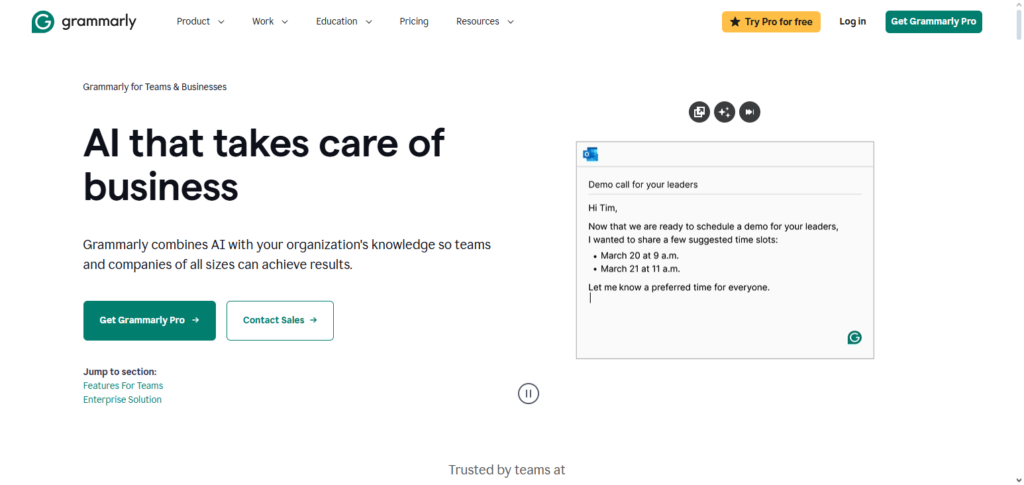Select the copy-layers demo icon
The height and width of the screenshot is (485, 1024).
(699, 112)
